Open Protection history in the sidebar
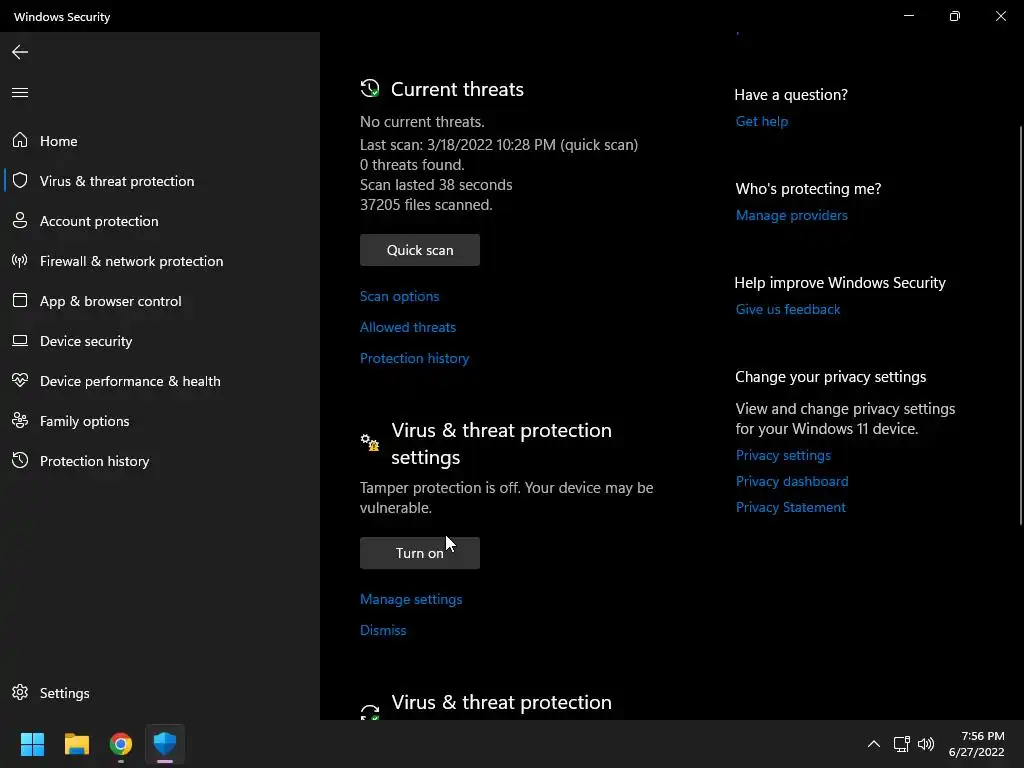 pos(160,461)
